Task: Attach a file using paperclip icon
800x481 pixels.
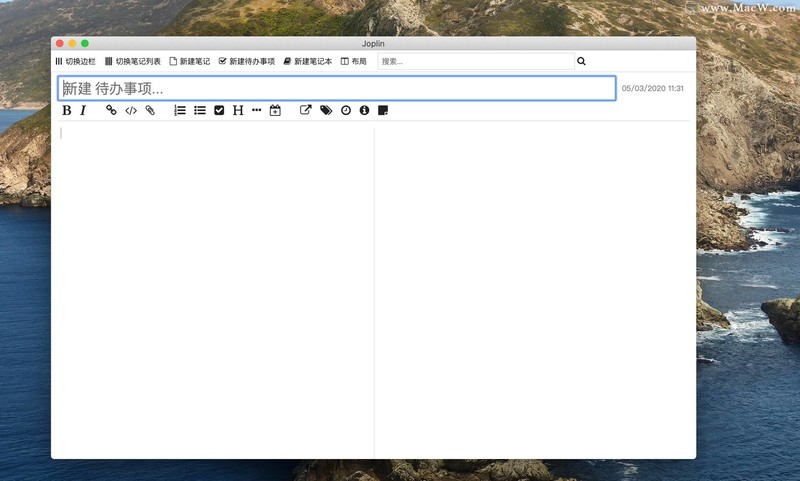Action: click(150, 110)
